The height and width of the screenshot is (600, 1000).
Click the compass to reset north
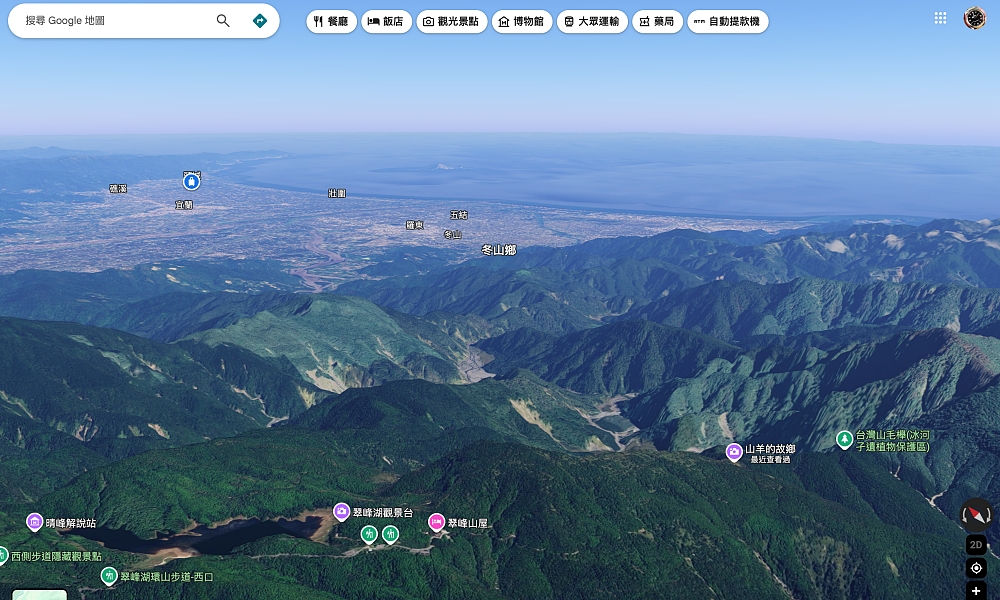click(x=976, y=515)
